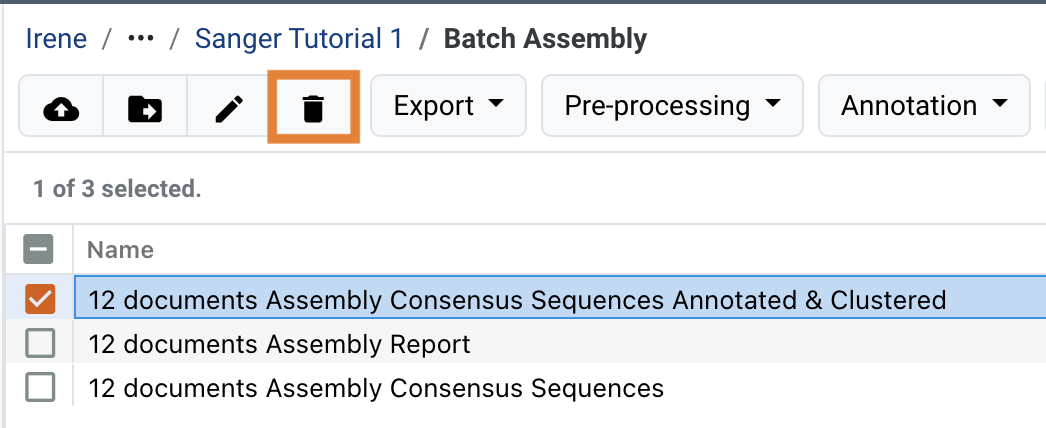The height and width of the screenshot is (428, 1046).
Task: Sort by the Name column header
Action: [x=121, y=249]
